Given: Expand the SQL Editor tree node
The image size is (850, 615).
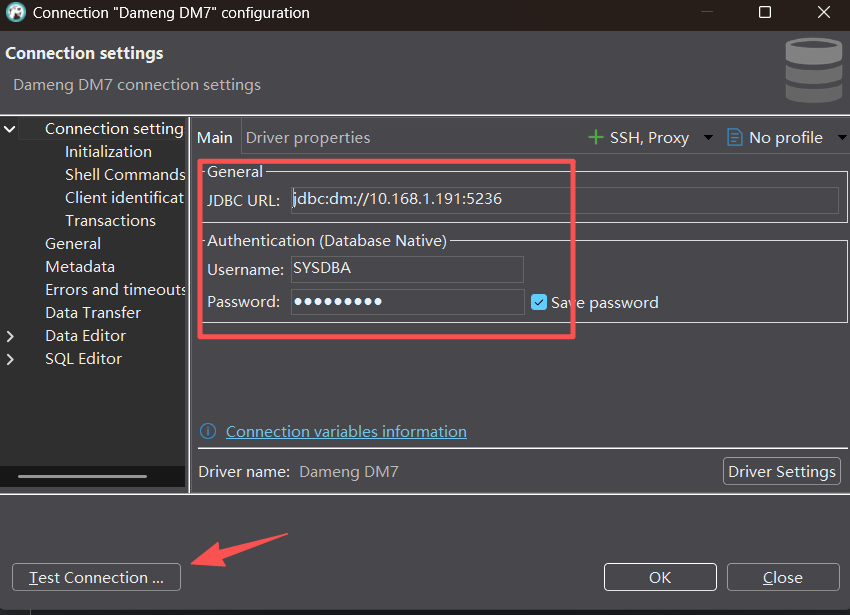Looking at the screenshot, I should (x=10, y=359).
